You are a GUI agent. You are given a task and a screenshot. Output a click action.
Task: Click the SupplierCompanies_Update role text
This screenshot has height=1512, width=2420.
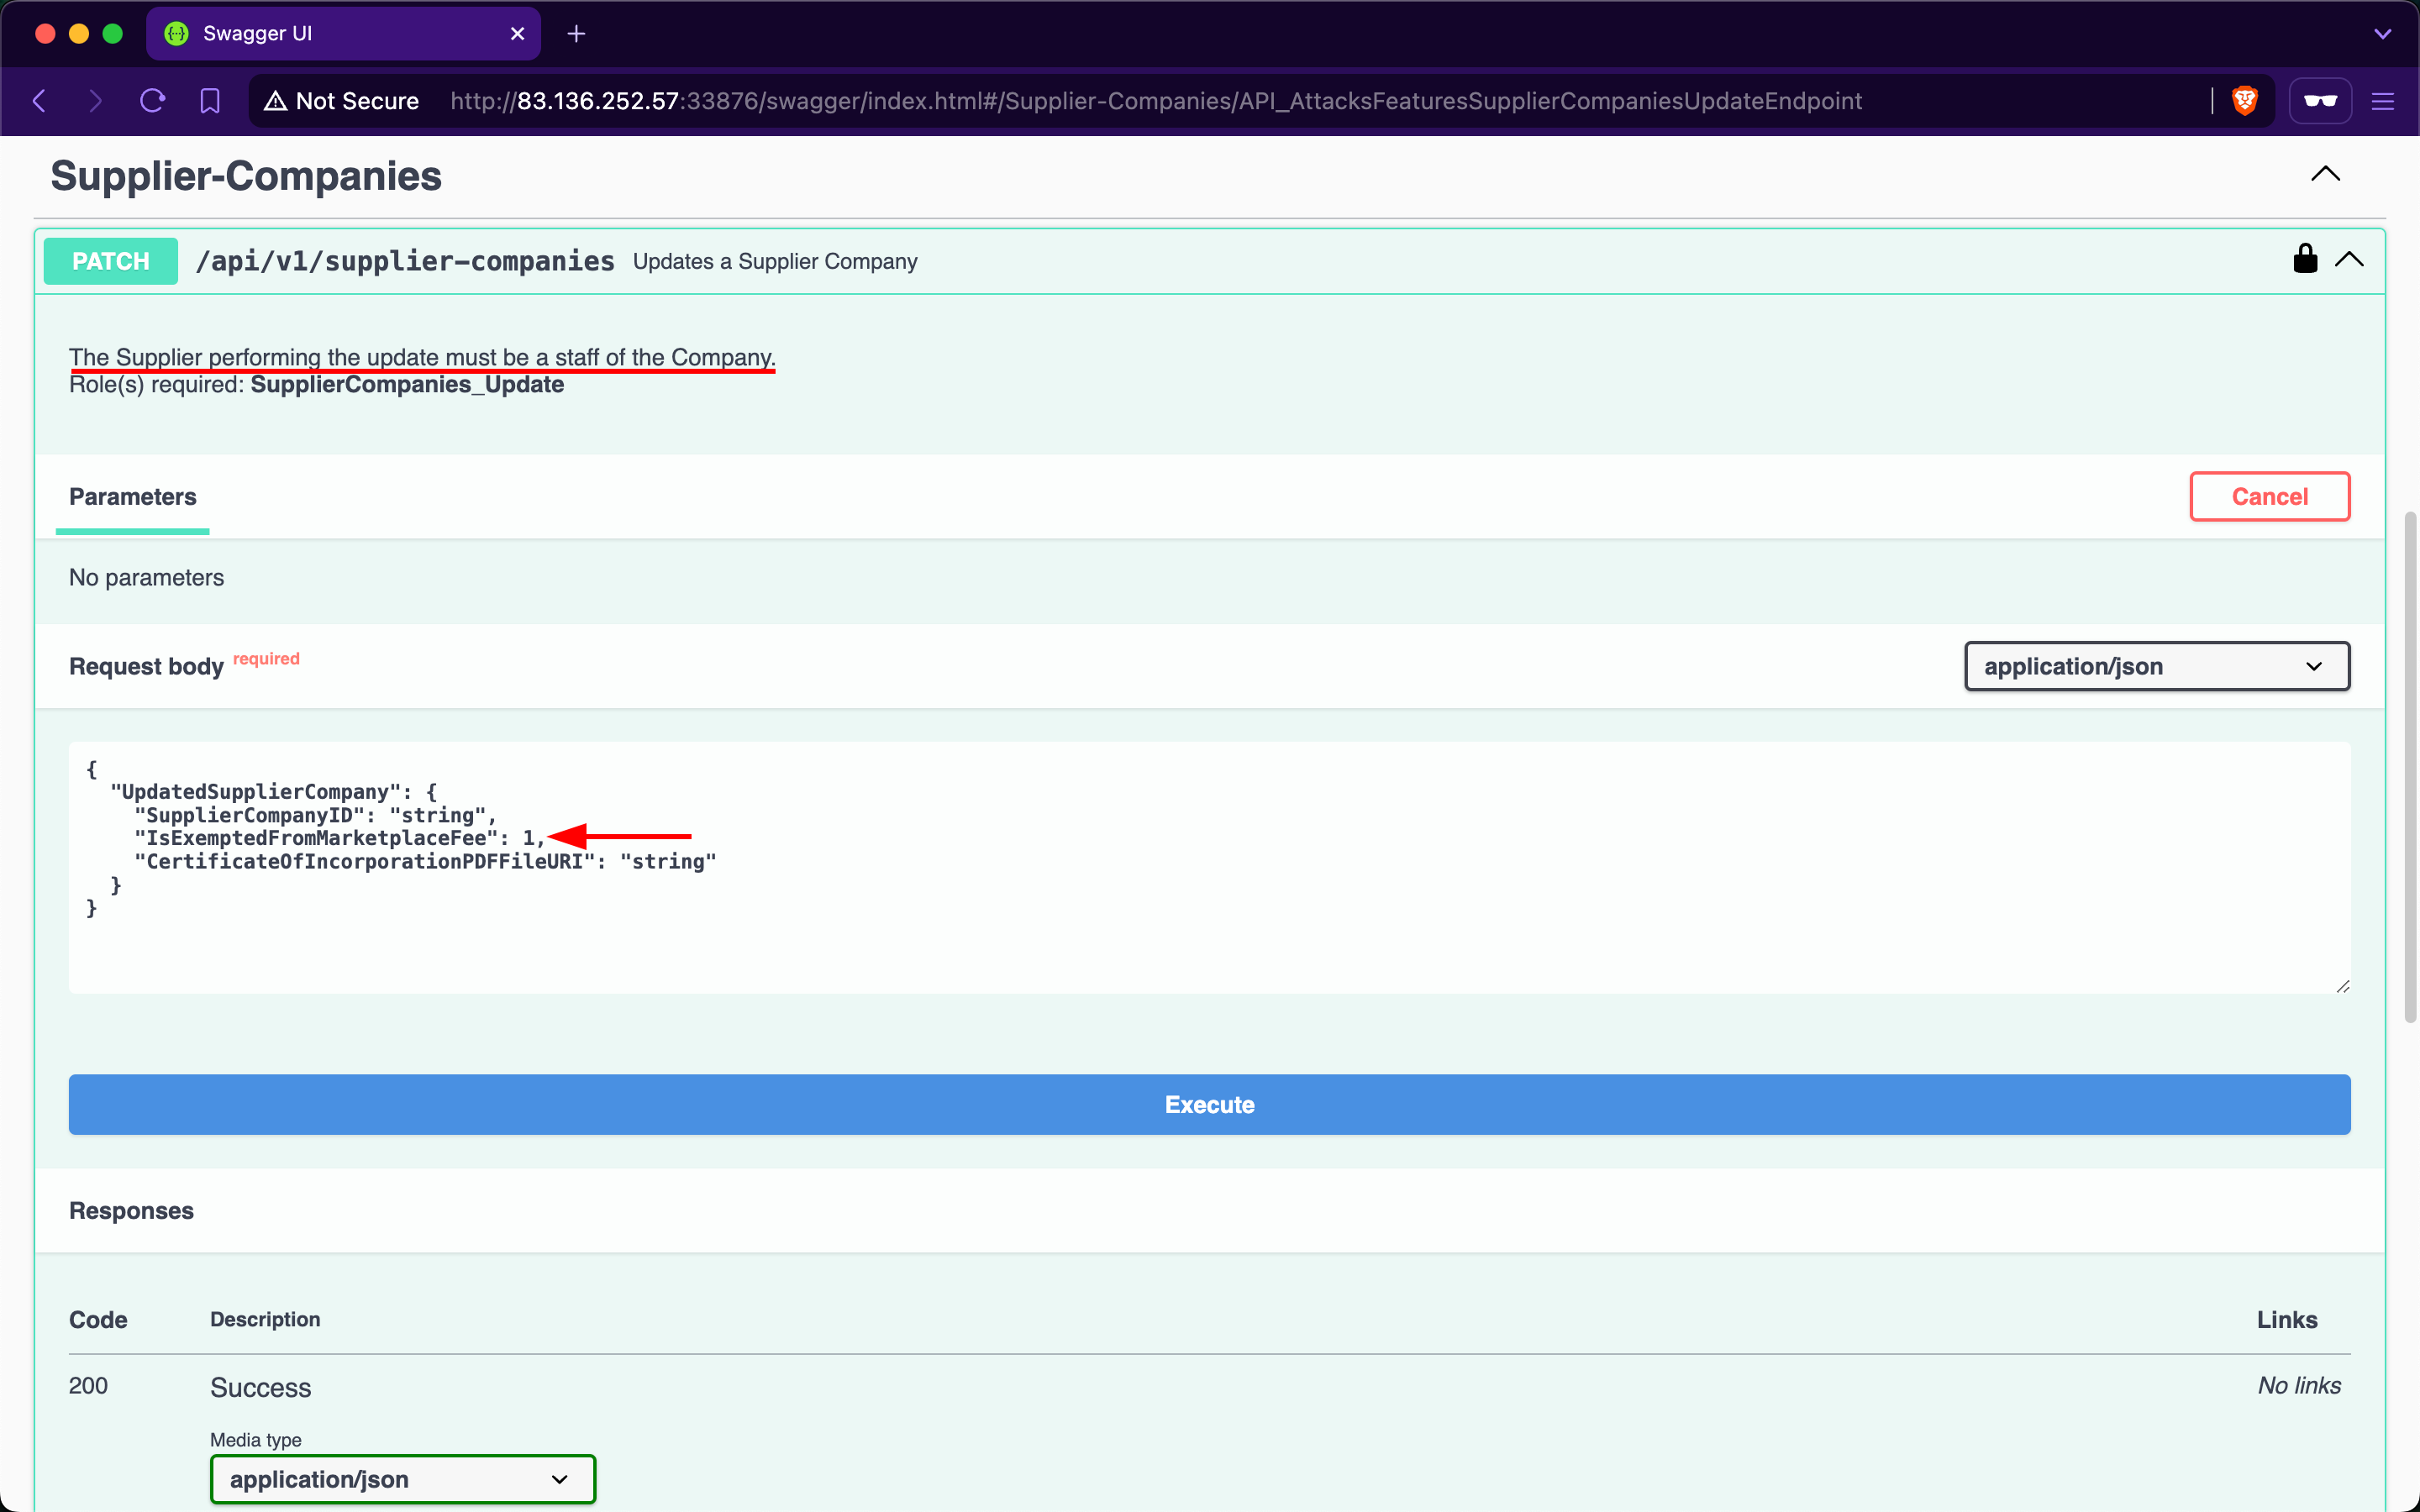tap(407, 385)
